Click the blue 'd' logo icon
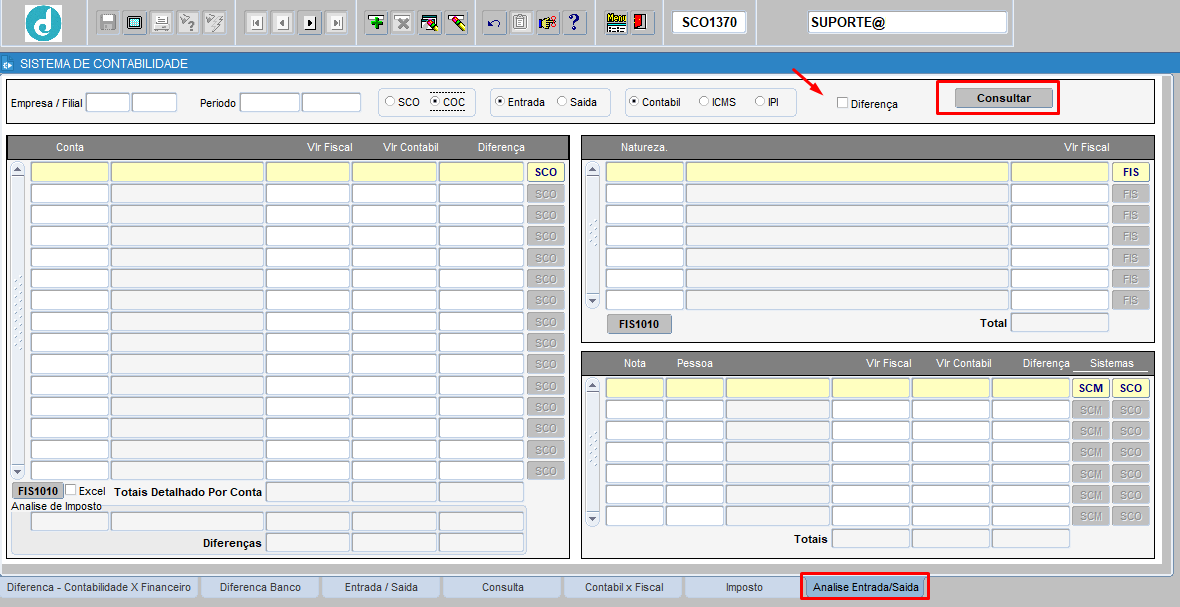 [x=43, y=23]
